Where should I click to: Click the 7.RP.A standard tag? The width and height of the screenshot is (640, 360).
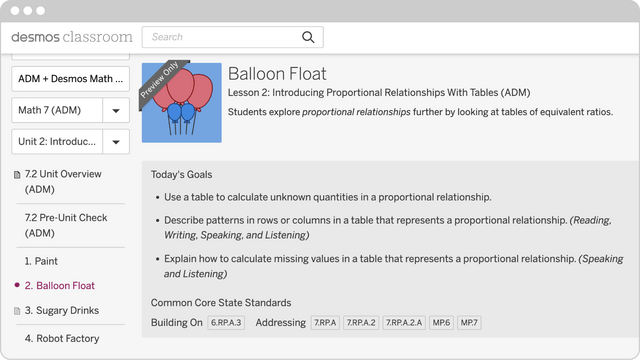tap(325, 322)
